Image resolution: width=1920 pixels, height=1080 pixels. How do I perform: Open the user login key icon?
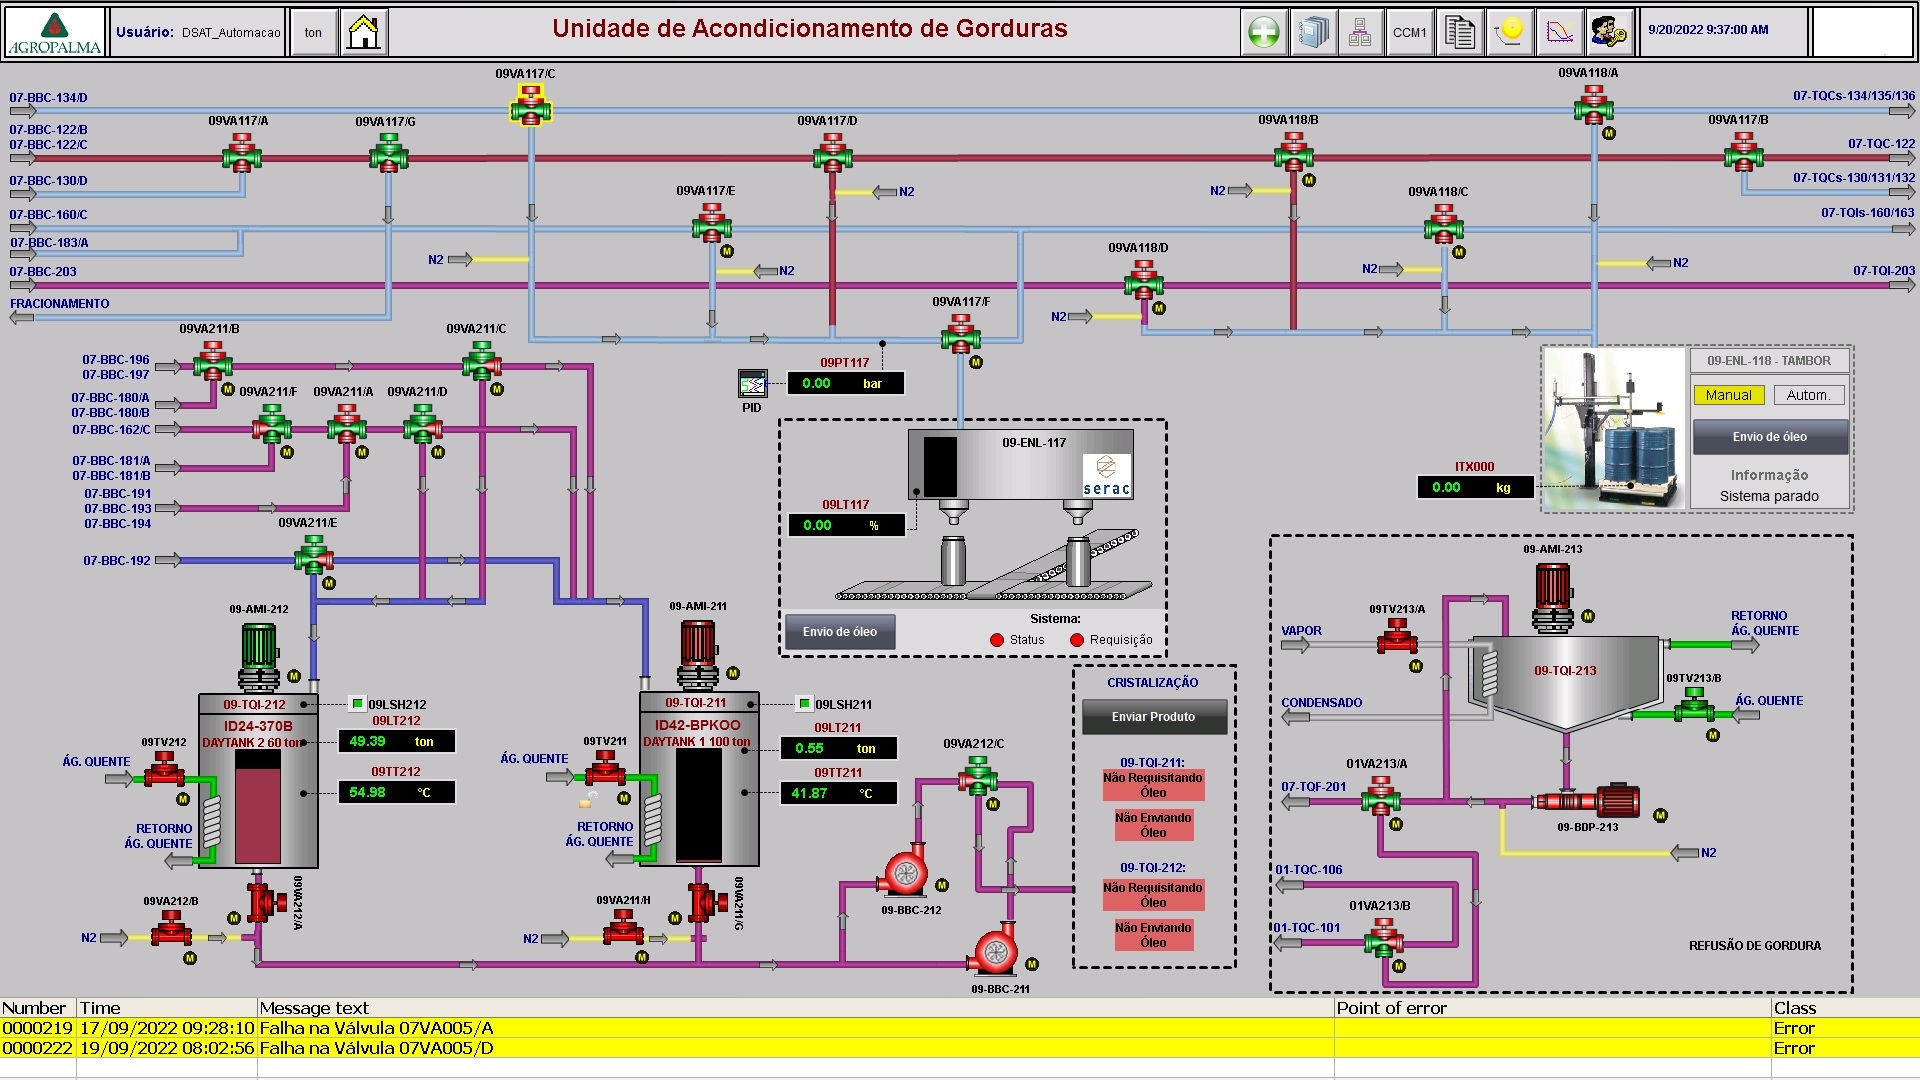click(1608, 33)
